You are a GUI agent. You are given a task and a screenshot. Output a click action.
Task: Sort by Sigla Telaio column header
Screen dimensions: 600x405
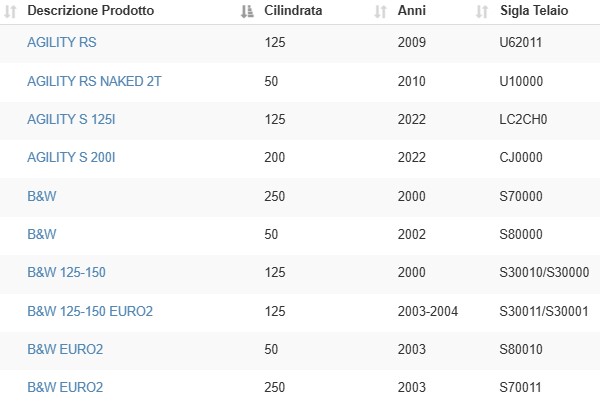point(534,10)
